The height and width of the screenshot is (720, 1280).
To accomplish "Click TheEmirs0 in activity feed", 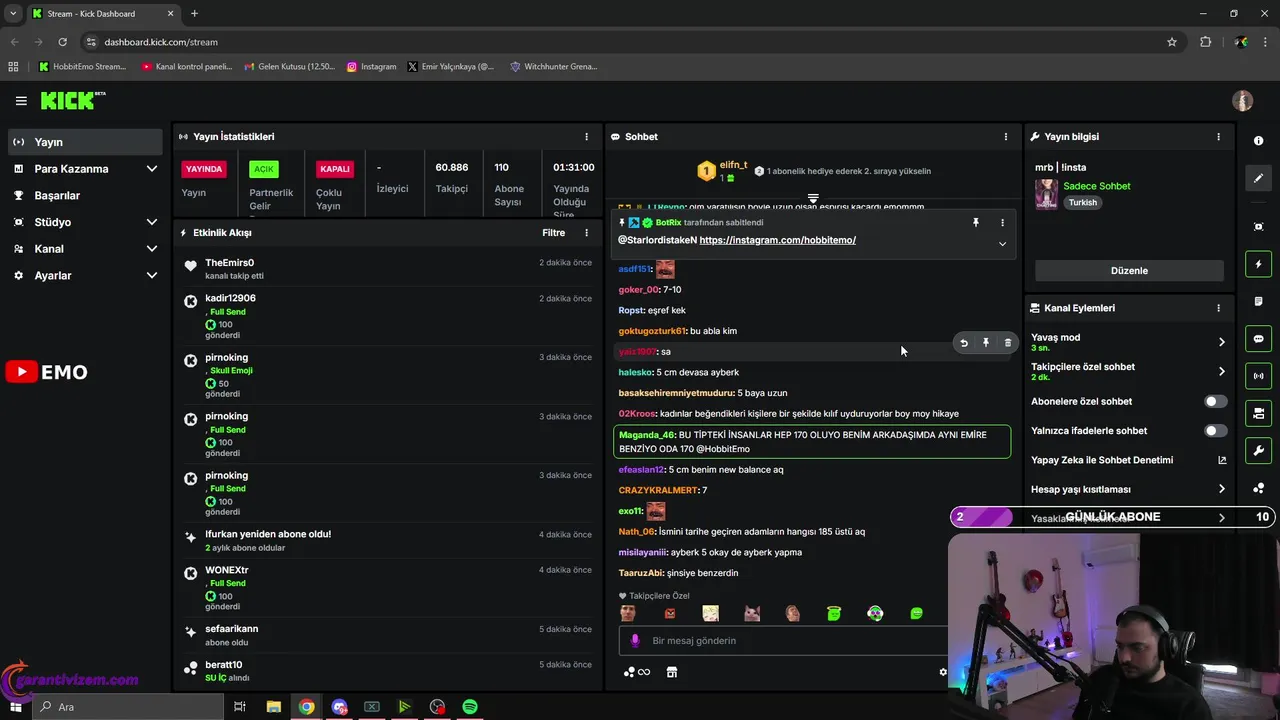I will [x=230, y=263].
